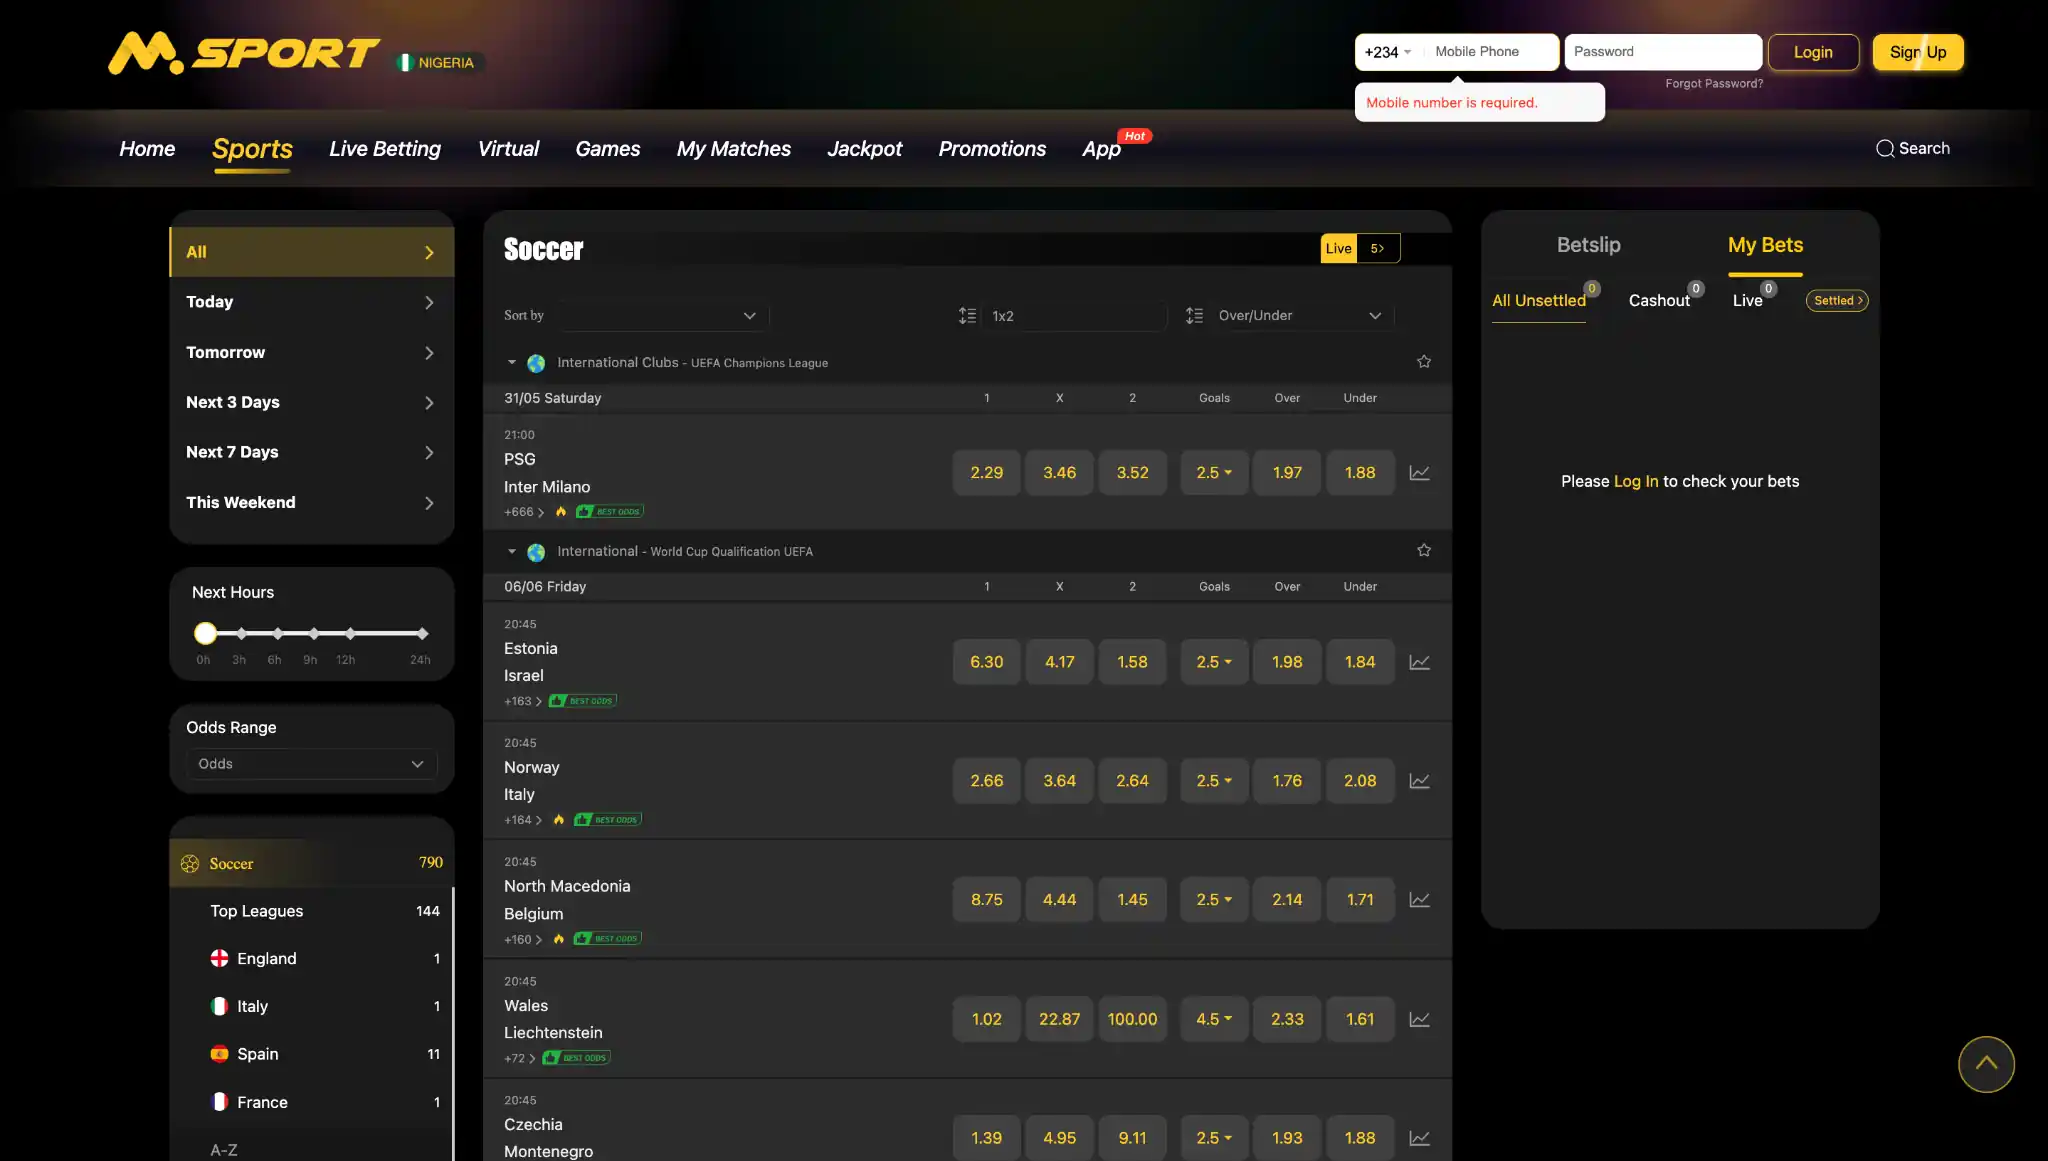Open stats chart for PSG match
This screenshot has width=2048, height=1161.
coord(1419,473)
